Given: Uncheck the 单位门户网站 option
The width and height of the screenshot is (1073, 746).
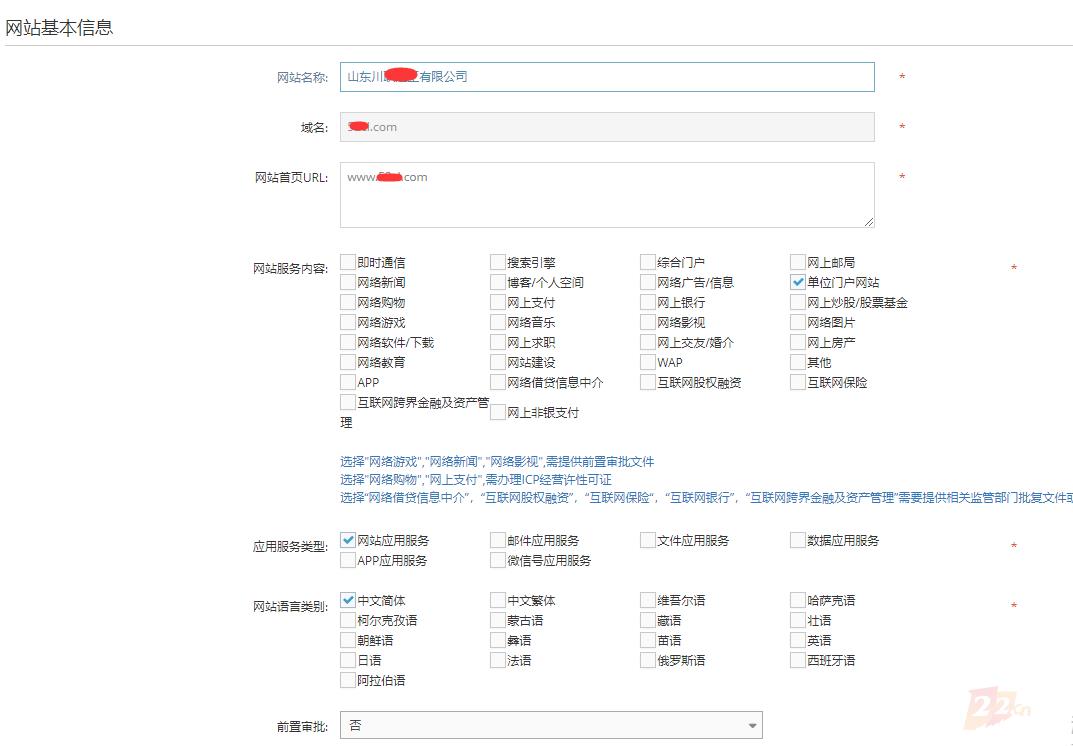Looking at the screenshot, I should point(797,281).
